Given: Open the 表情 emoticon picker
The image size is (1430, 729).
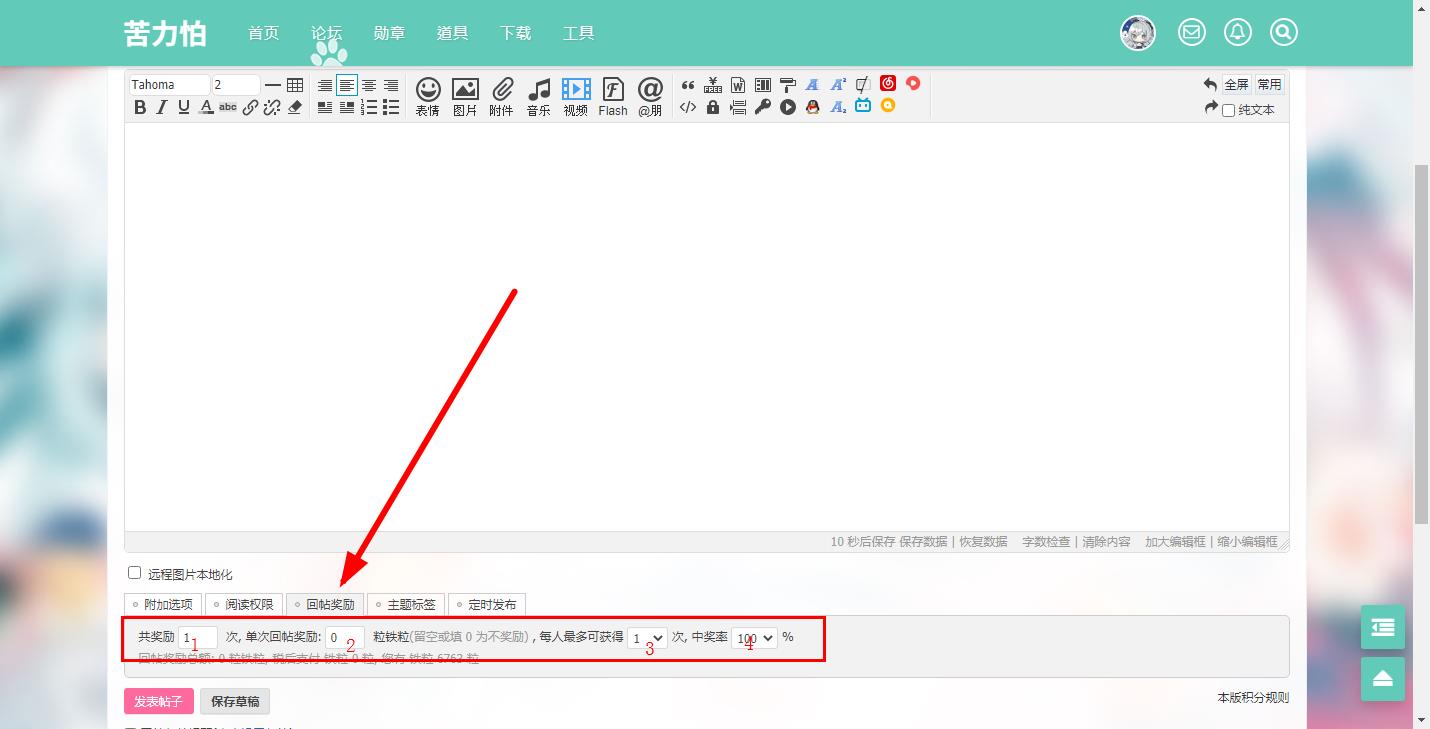Looking at the screenshot, I should click(428, 97).
